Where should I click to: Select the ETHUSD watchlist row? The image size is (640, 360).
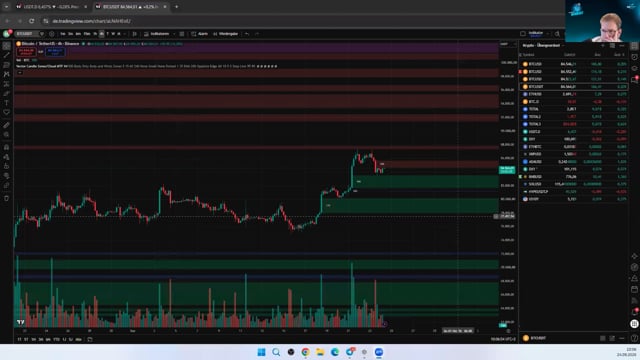point(573,94)
